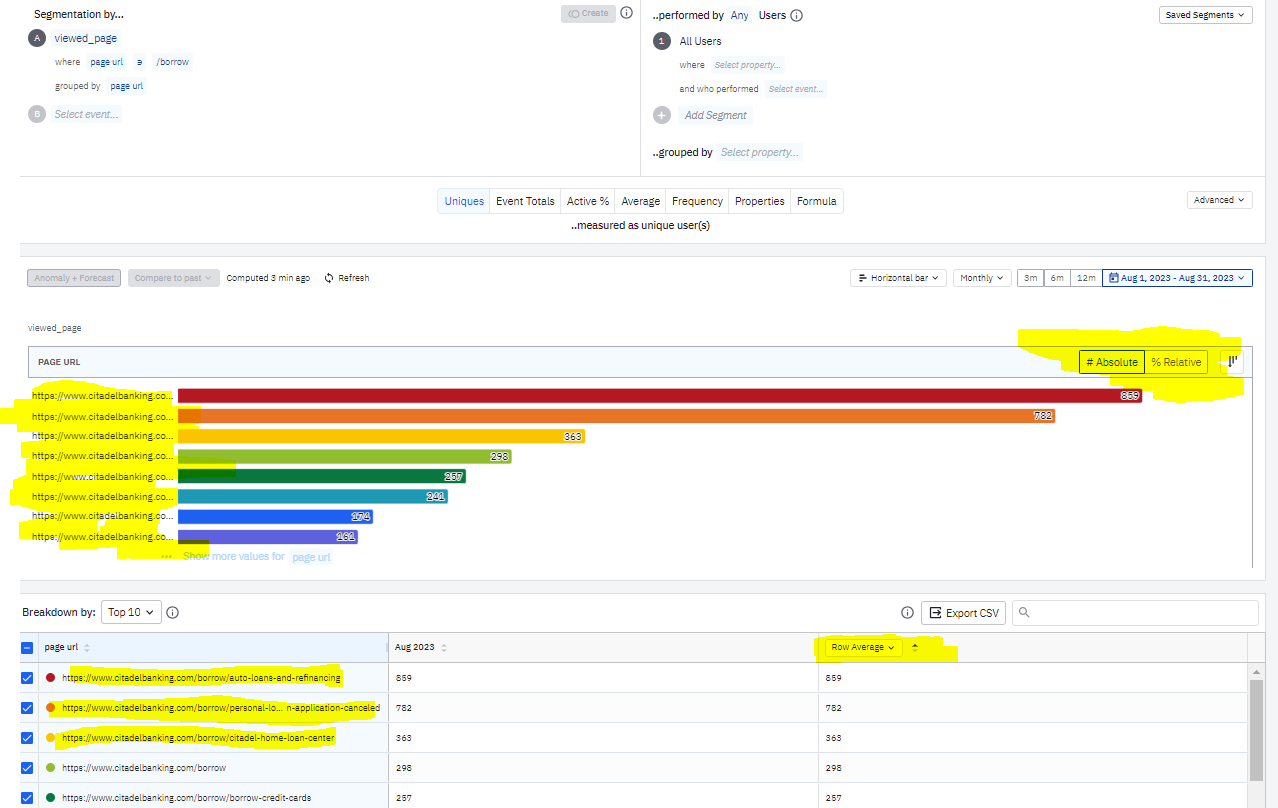The width and height of the screenshot is (1278, 808).
Task: Click the Add Segment button
Action: pyautogui.click(x=716, y=115)
